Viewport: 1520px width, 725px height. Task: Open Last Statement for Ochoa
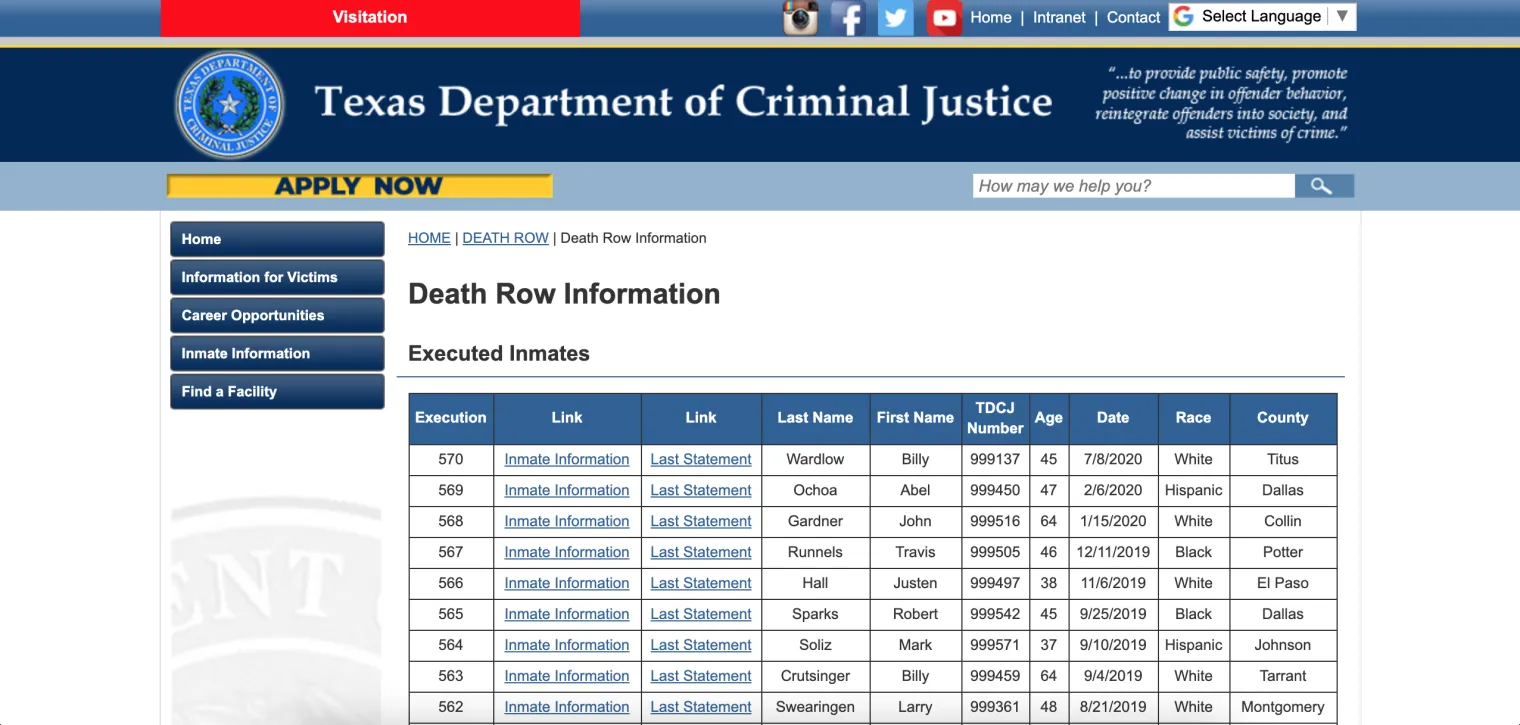click(701, 490)
